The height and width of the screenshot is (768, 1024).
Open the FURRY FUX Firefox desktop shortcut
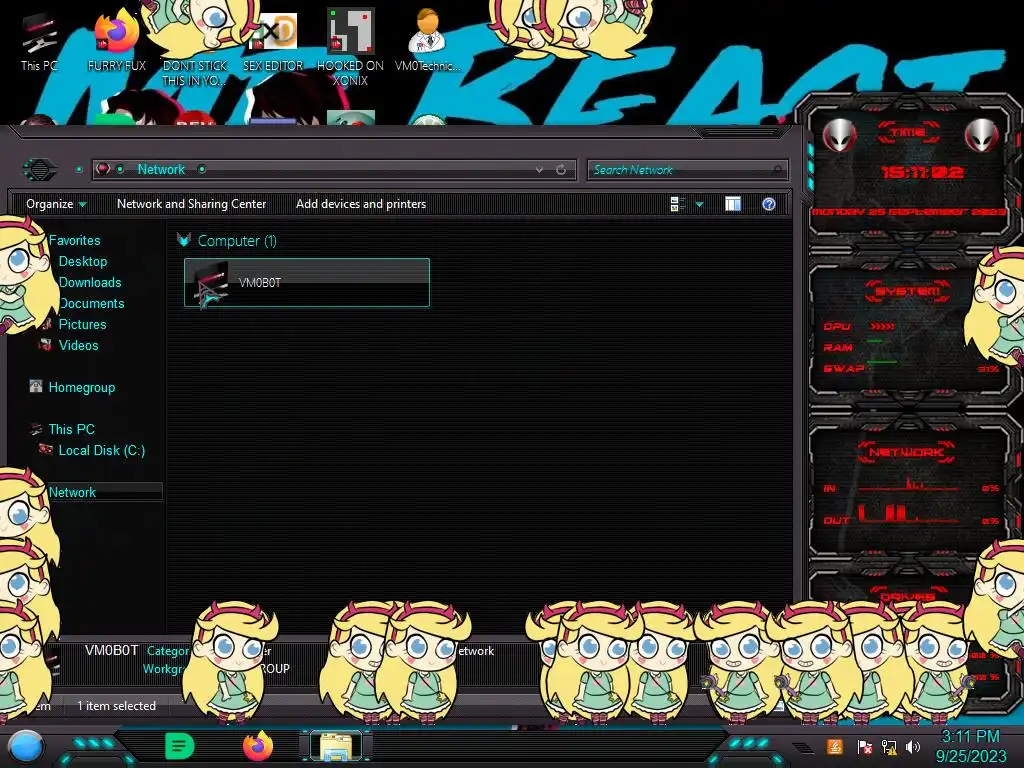(x=116, y=42)
